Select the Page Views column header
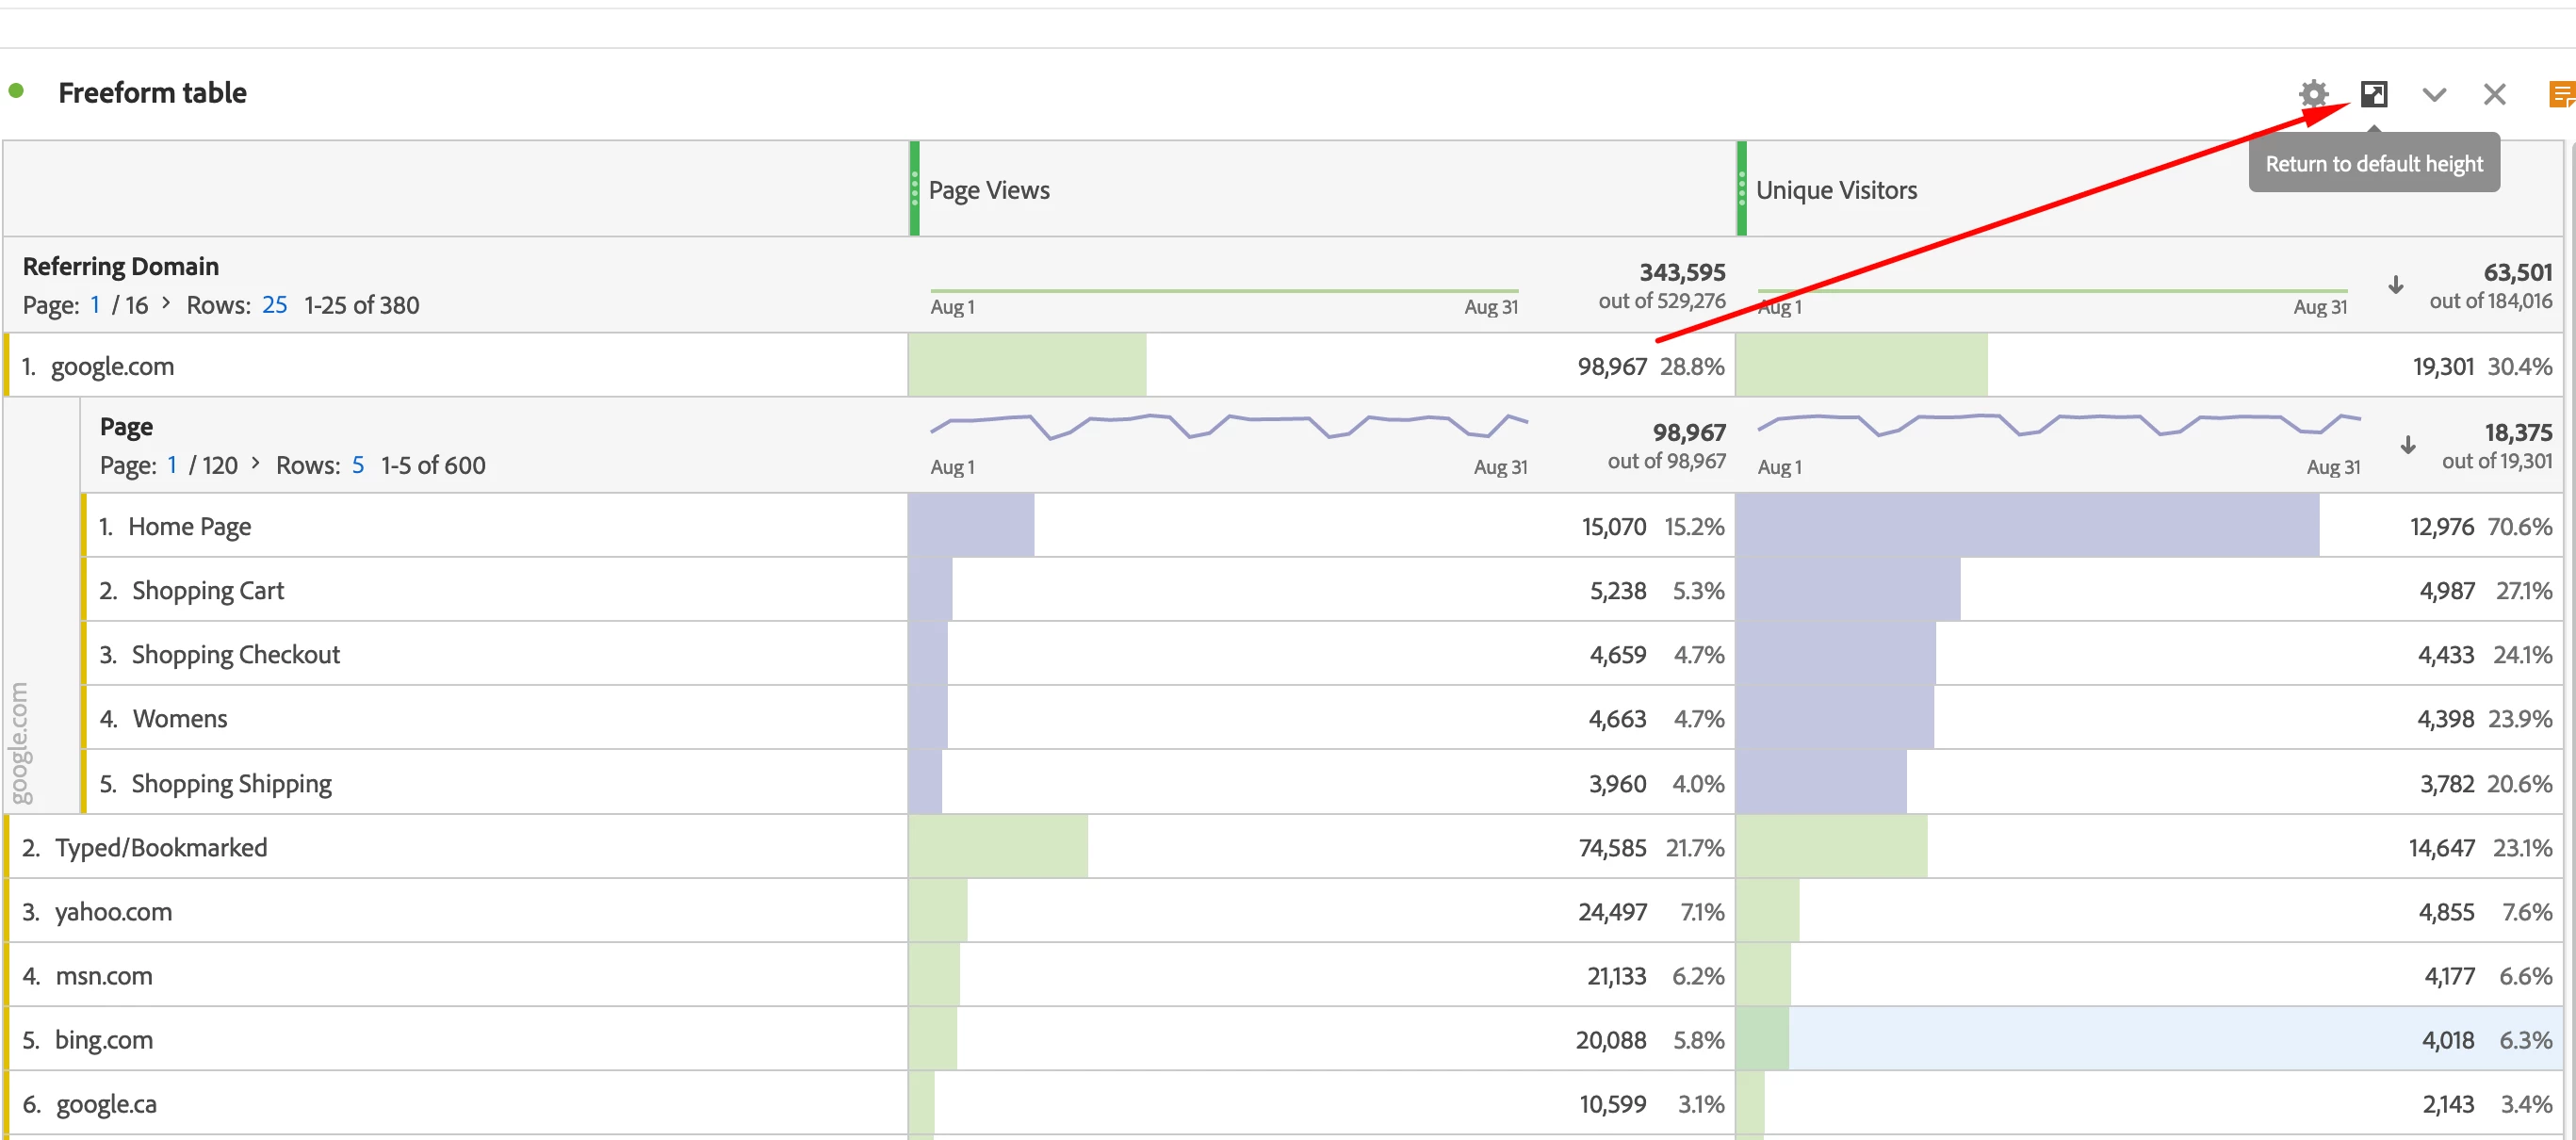The image size is (2576, 1140). click(x=988, y=190)
